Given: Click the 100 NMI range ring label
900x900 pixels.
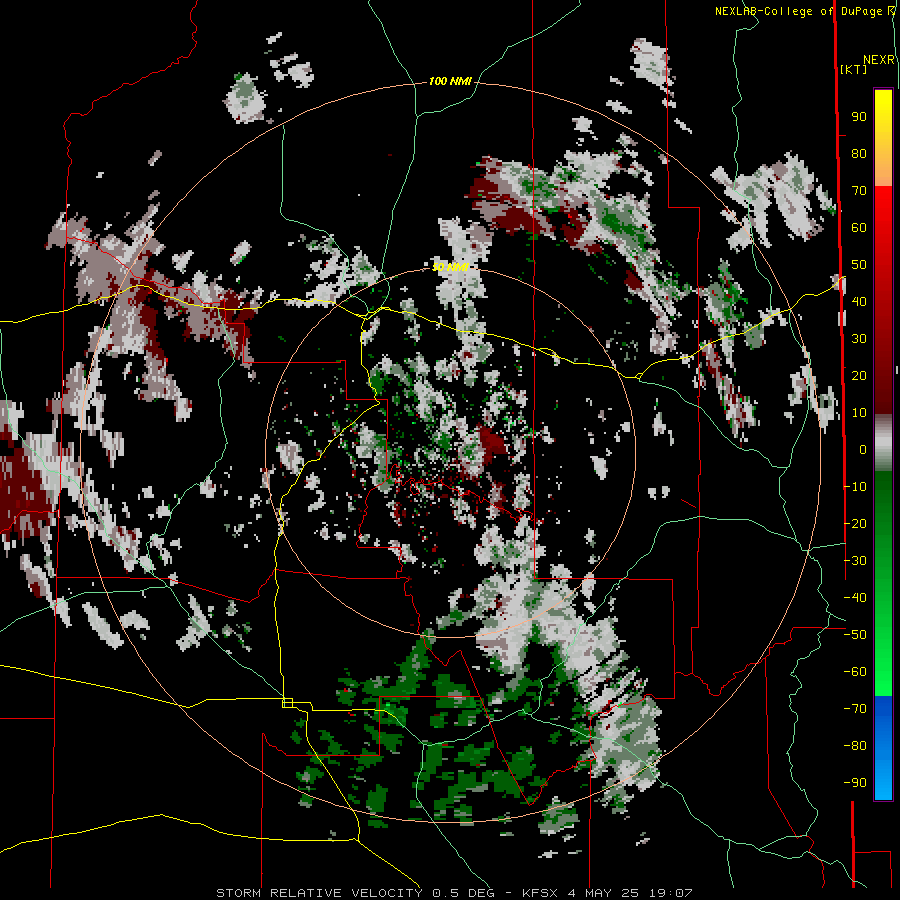Looking at the screenshot, I should [x=450, y=82].
